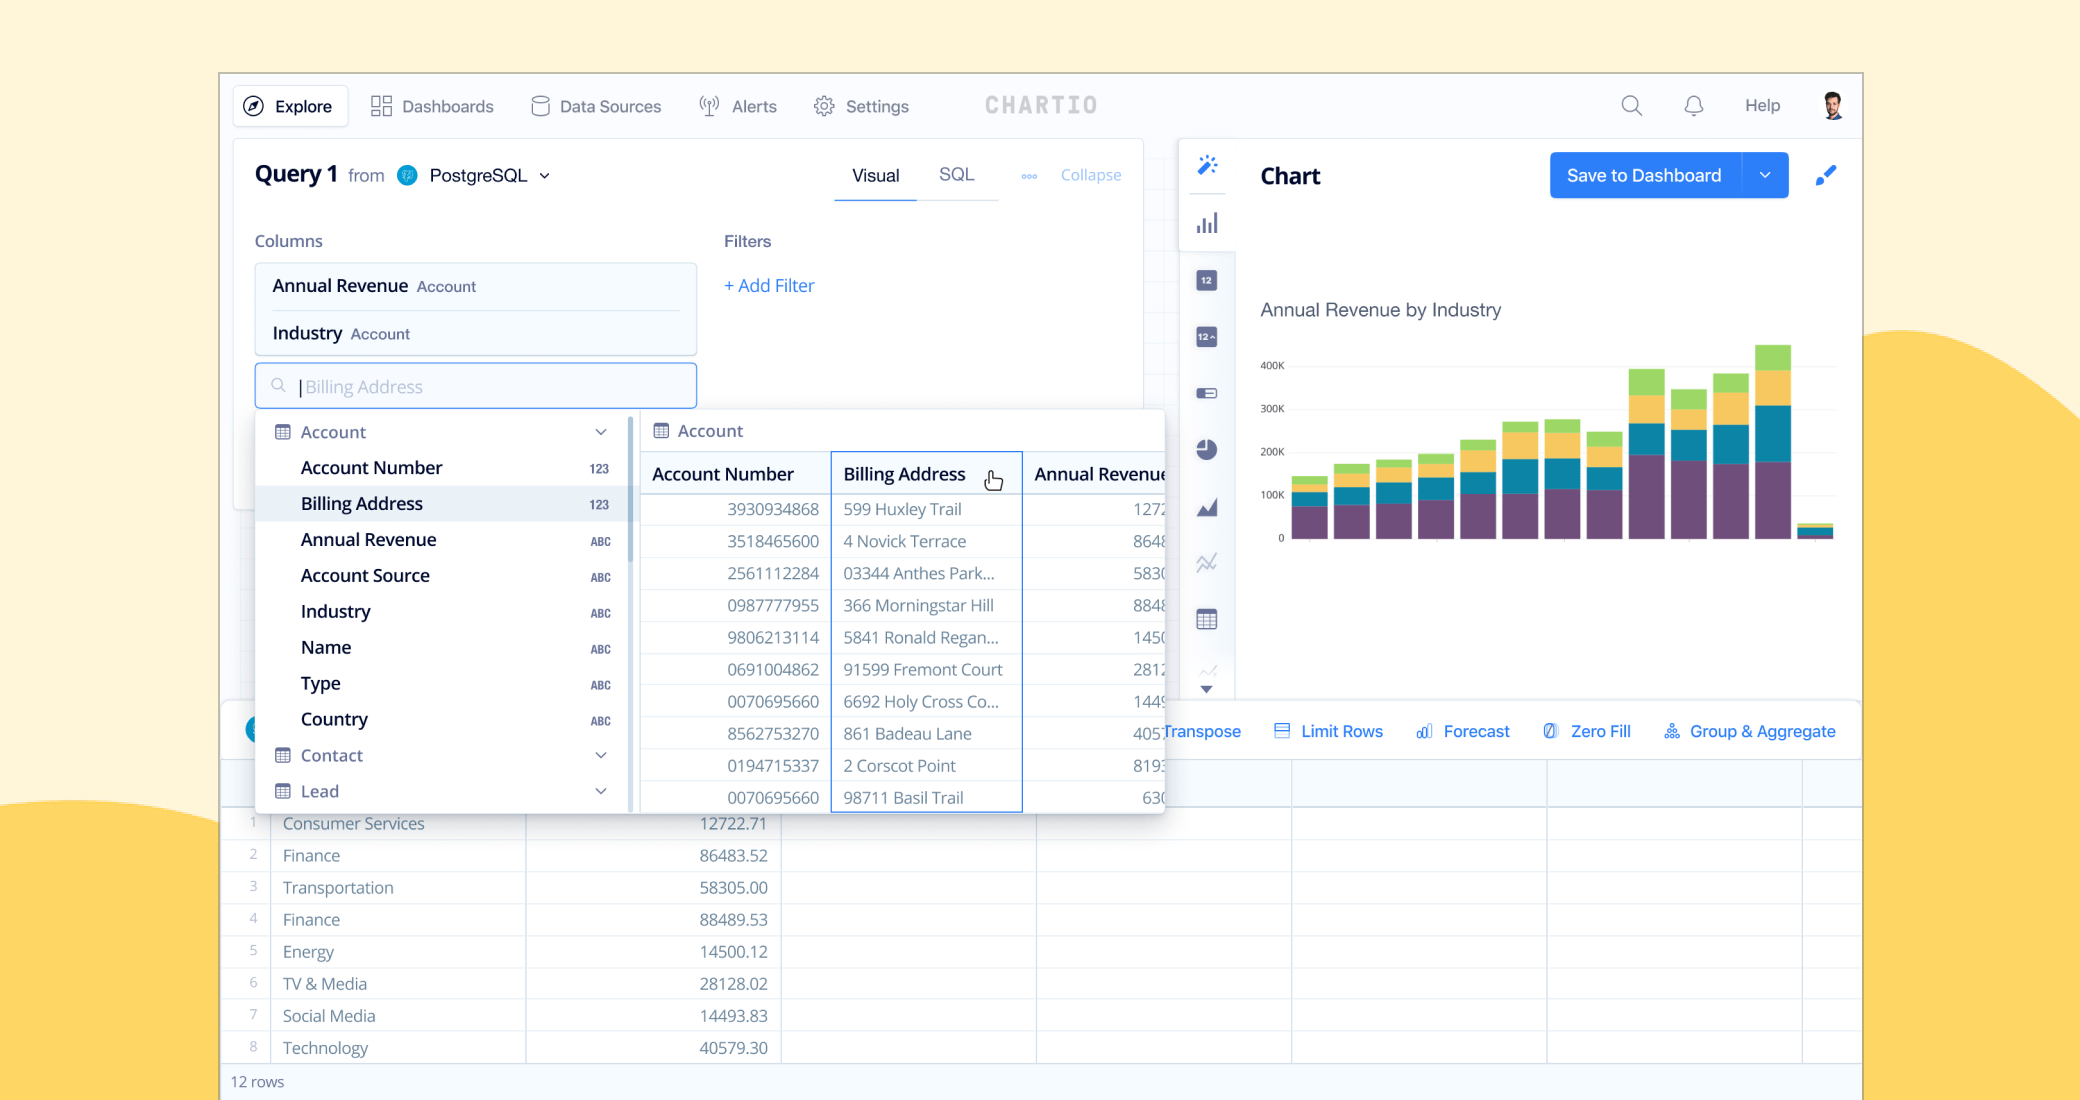Click the edit pencil icon on chart
Image resolution: width=2080 pixels, height=1100 pixels.
point(1827,175)
